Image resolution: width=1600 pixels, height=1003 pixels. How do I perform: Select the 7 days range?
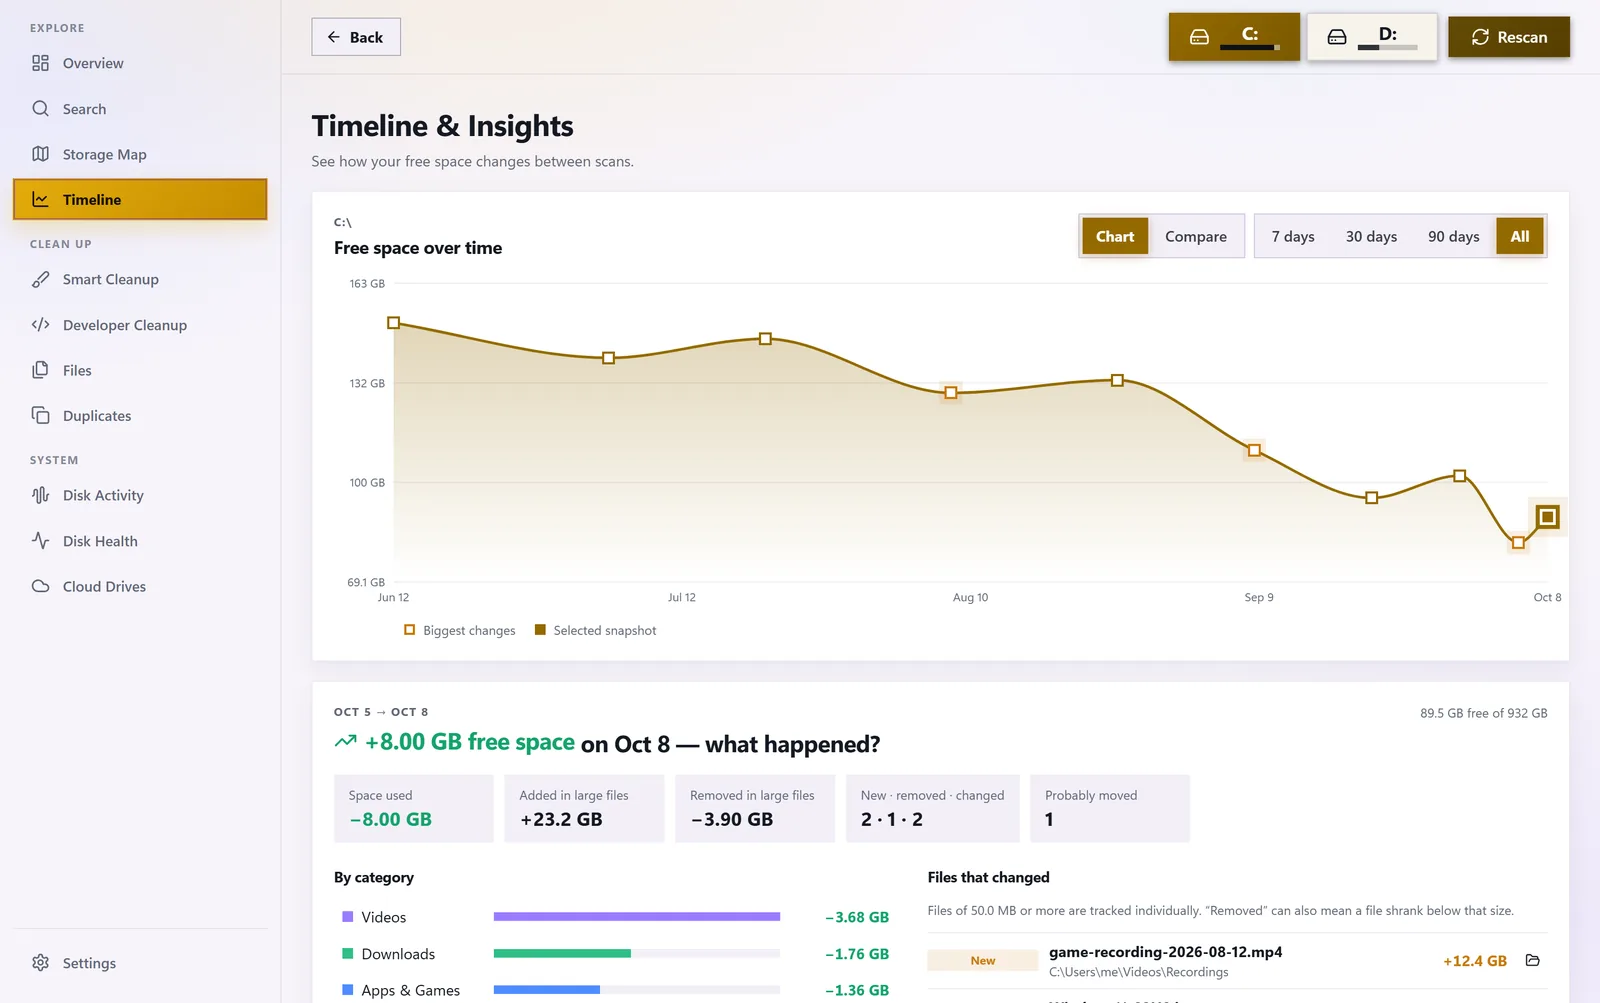click(1293, 237)
